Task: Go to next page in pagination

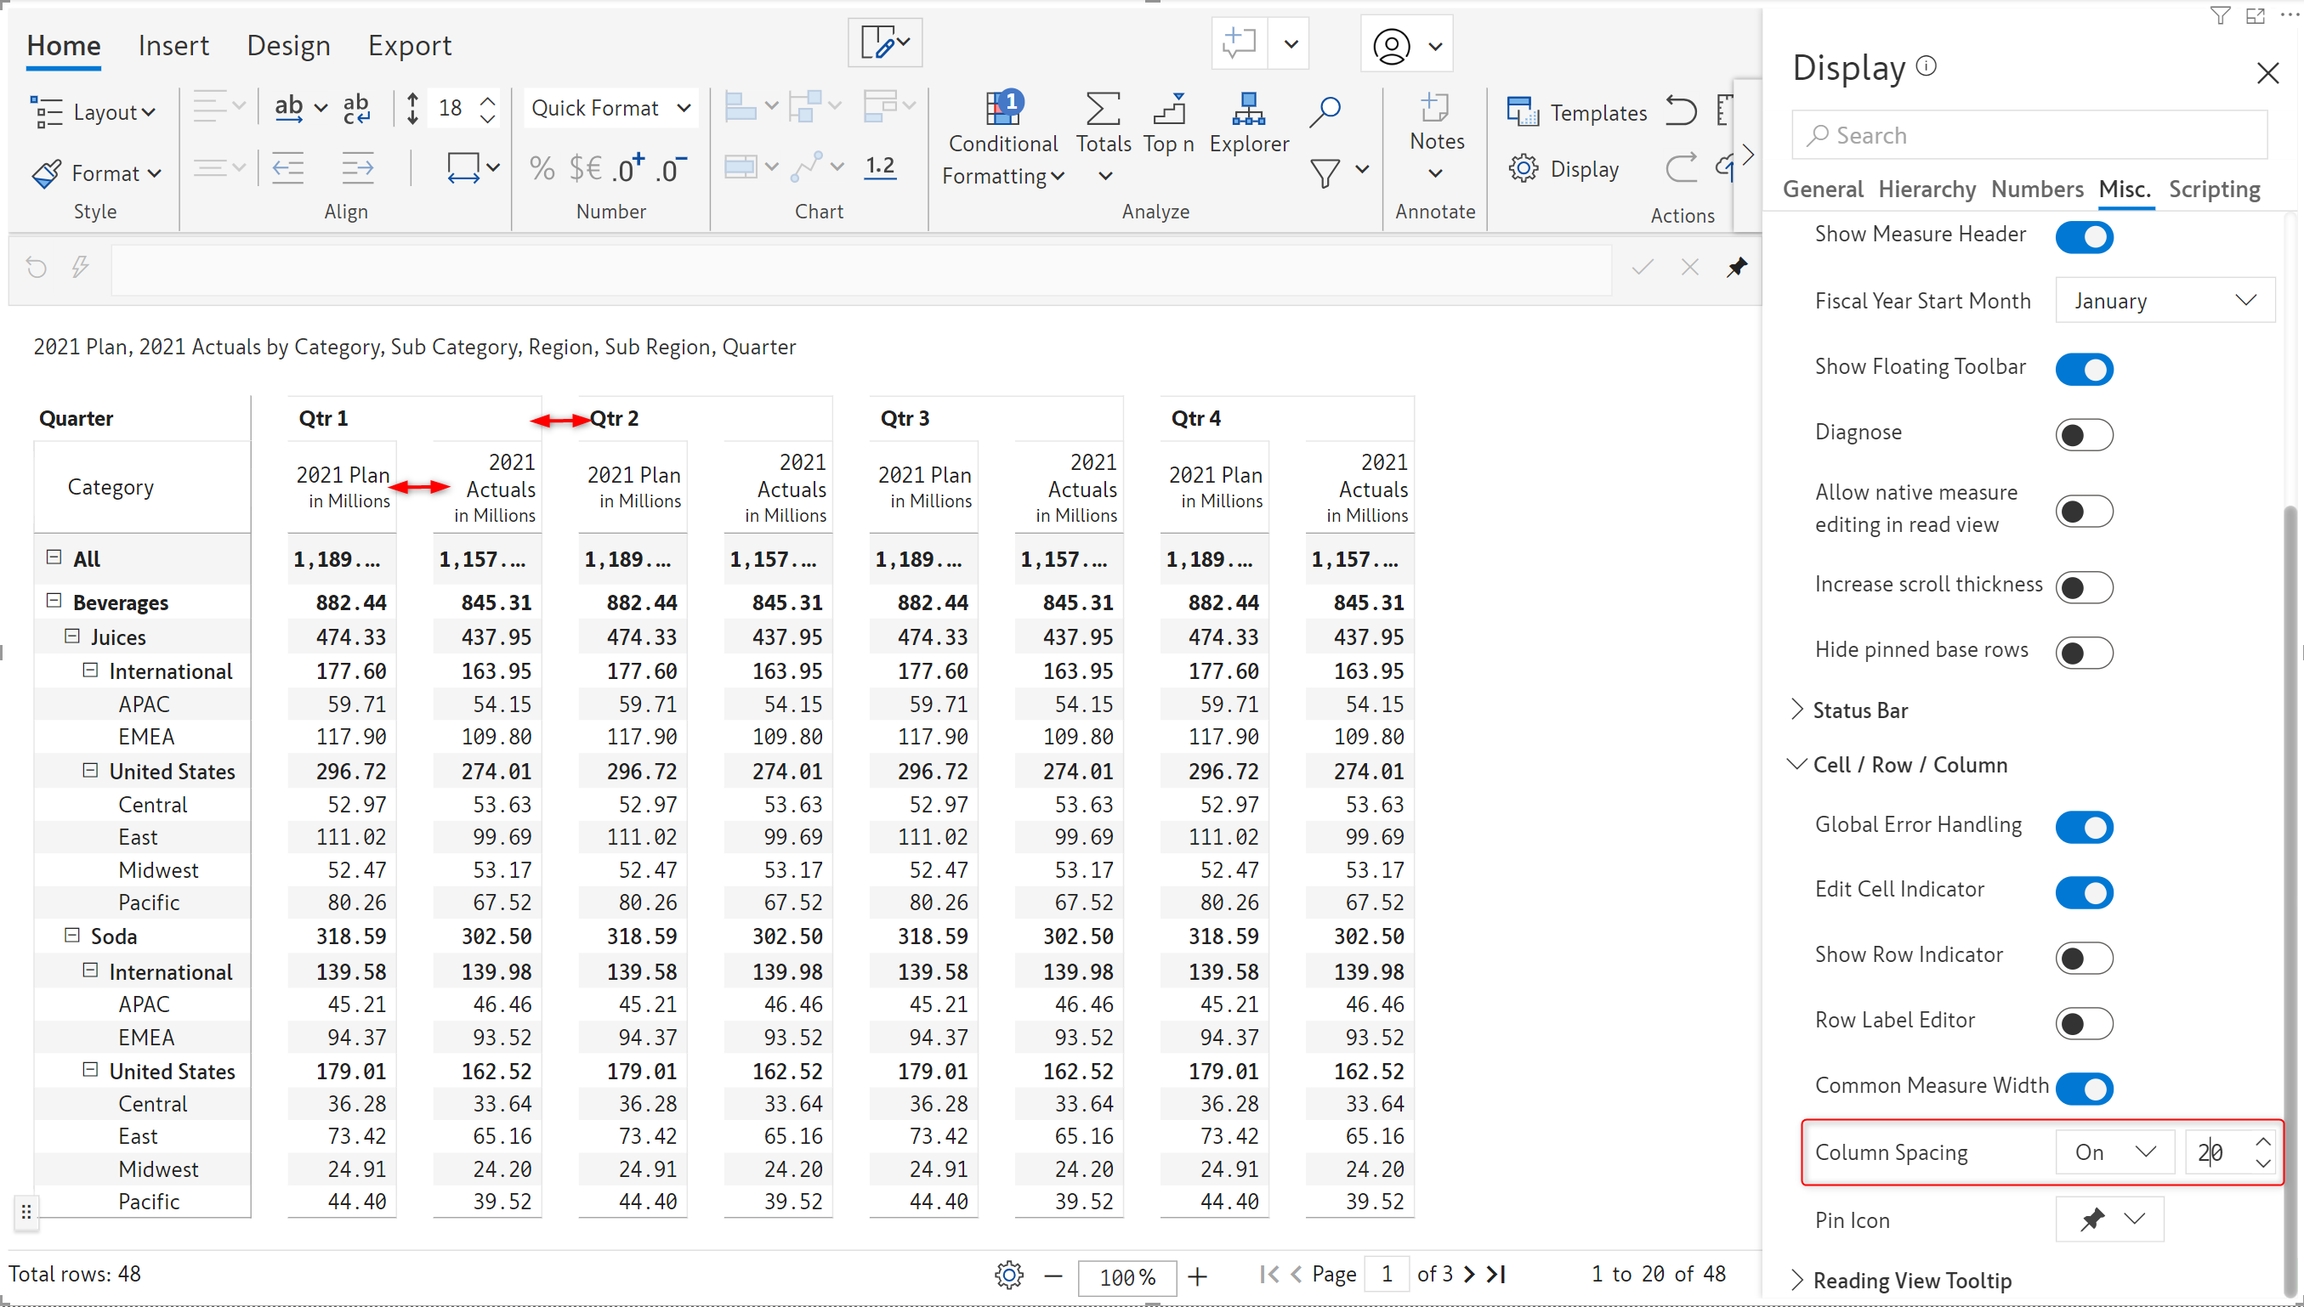Action: coord(1469,1274)
